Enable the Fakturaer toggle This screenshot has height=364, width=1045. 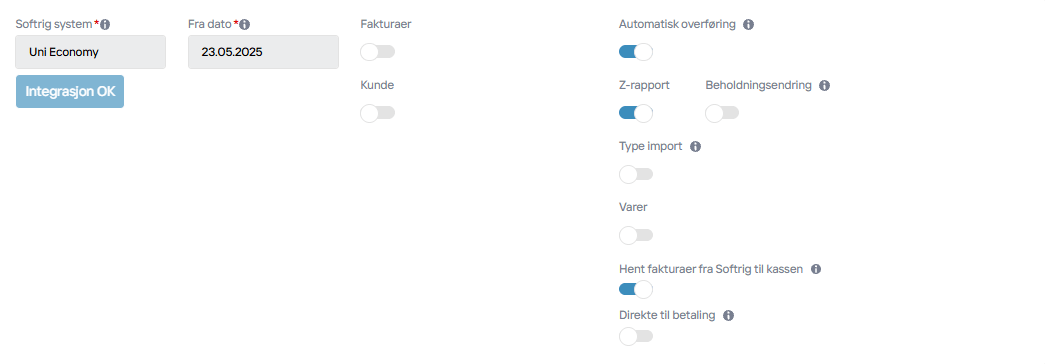click(x=377, y=52)
